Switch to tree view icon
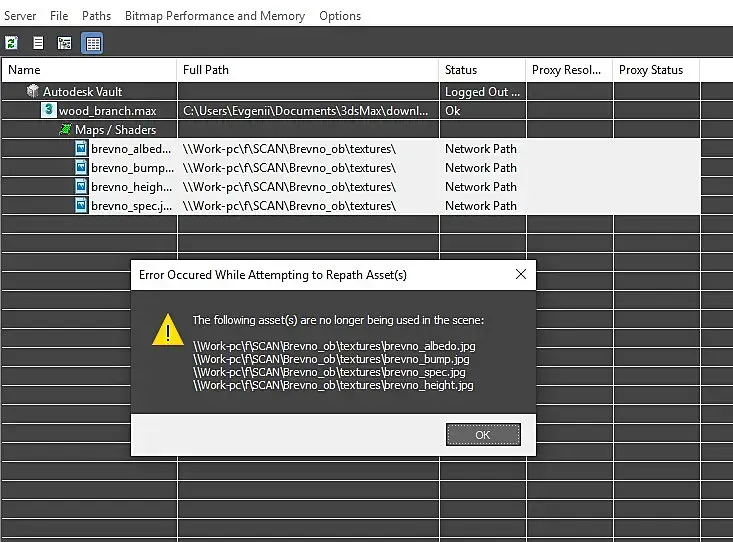Viewport: 733px width, 542px height. [x=64, y=43]
